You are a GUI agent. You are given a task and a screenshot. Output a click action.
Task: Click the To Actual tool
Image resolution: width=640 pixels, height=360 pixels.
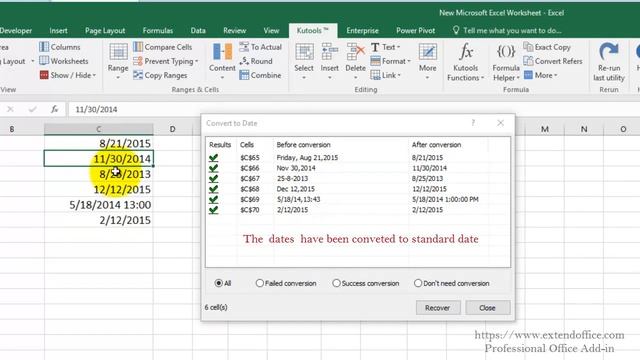pos(260,47)
